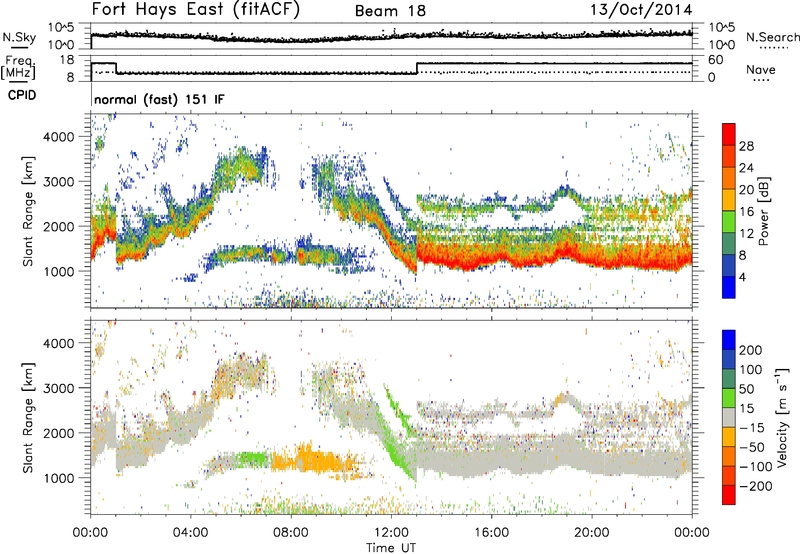The height and width of the screenshot is (554, 800).
Task: Click the right-hand Nave axis value 60
Action: (x=715, y=60)
